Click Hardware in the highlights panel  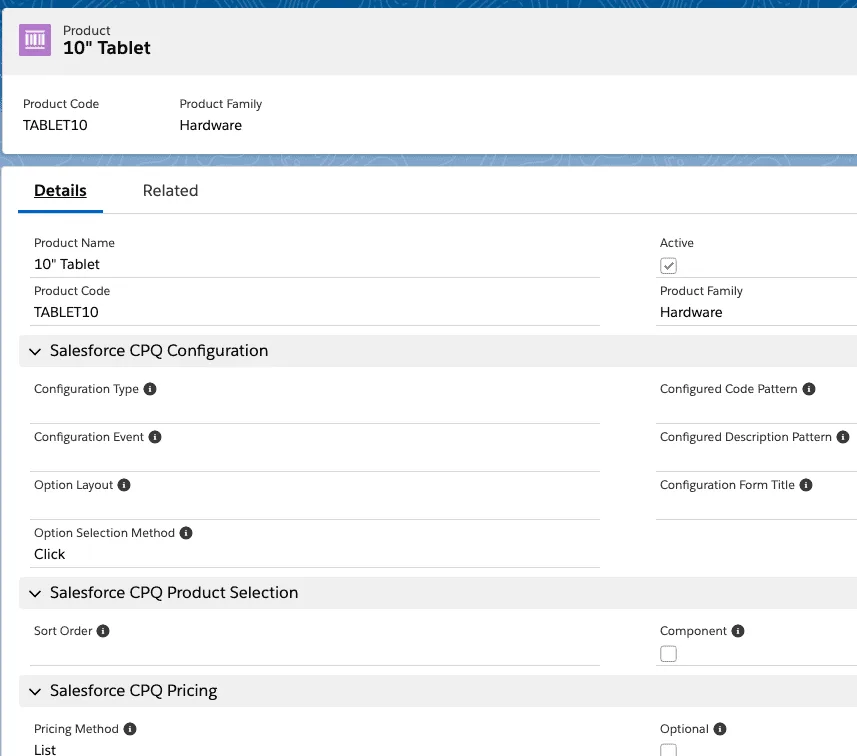coord(210,125)
